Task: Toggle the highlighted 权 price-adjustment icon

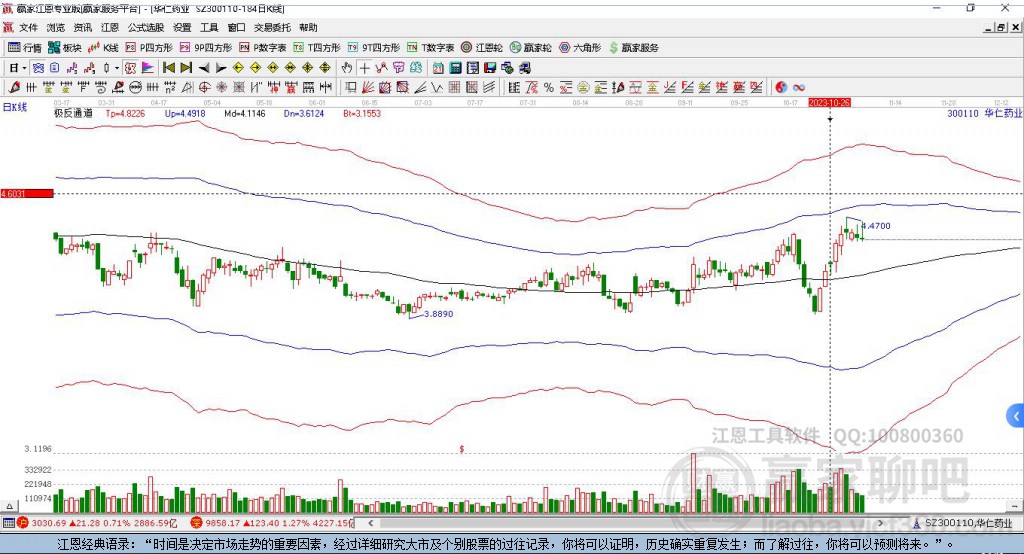Action: point(130,68)
